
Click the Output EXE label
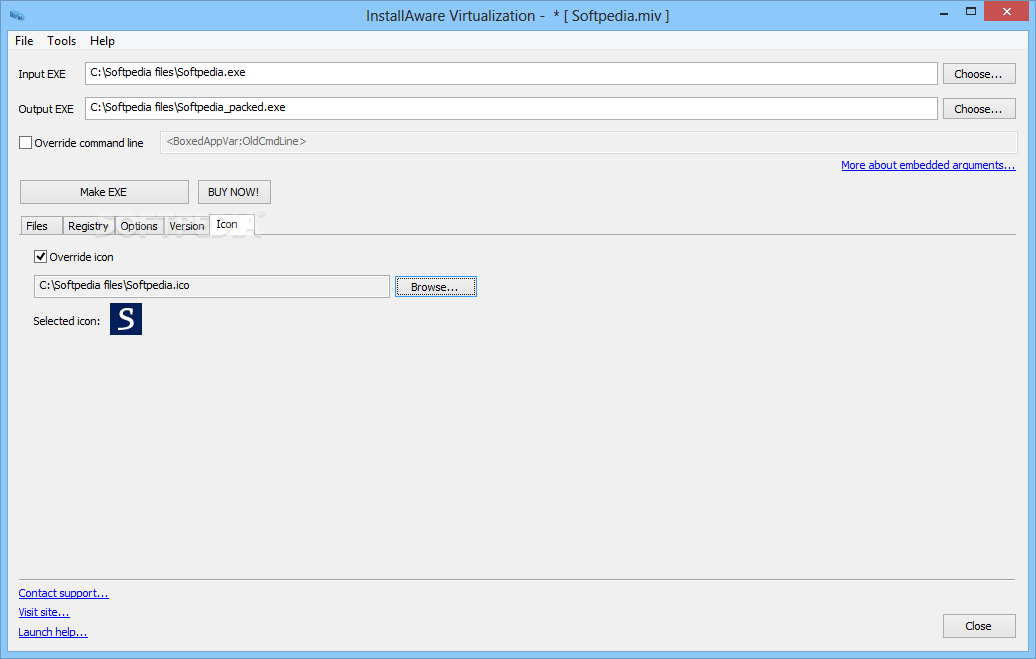(x=46, y=109)
